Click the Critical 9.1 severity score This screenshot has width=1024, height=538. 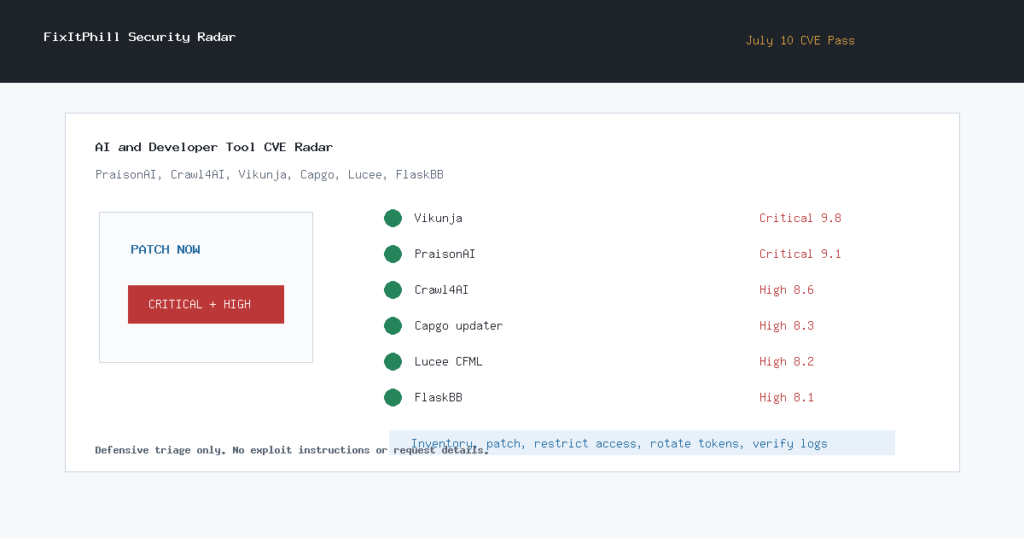[800, 254]
